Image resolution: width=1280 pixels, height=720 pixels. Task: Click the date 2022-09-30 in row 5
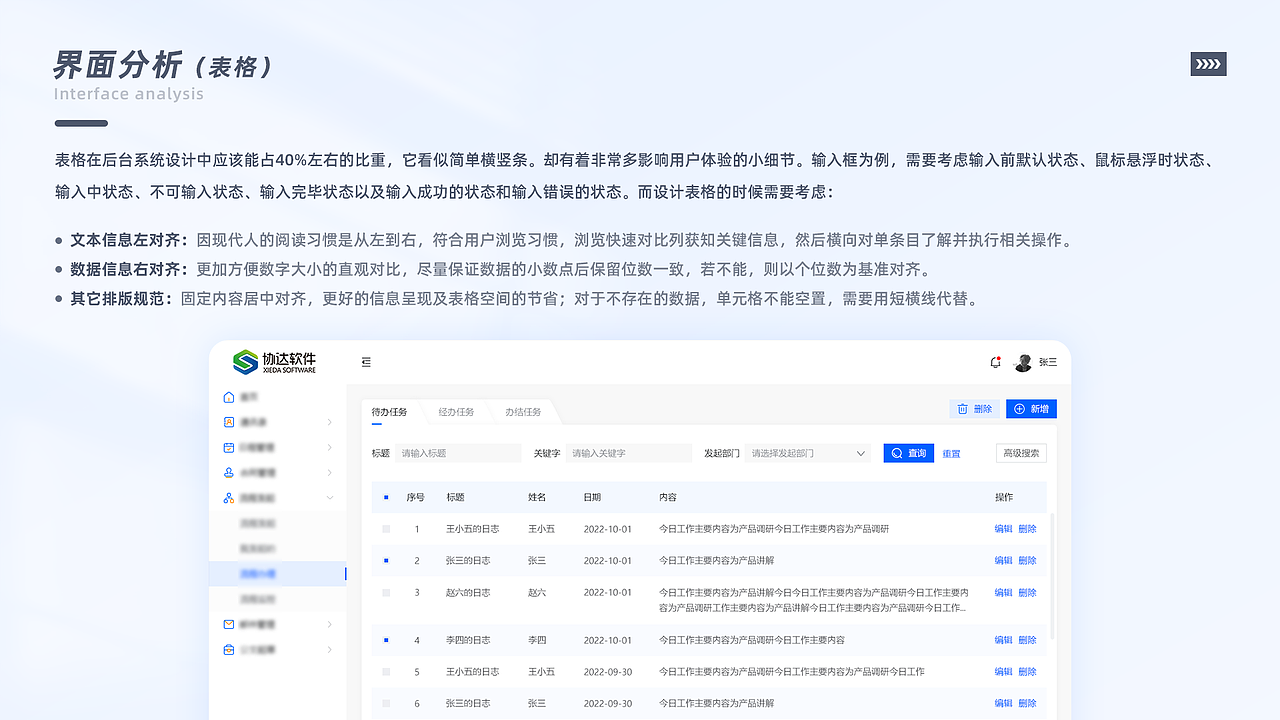(x=608, y=672)
